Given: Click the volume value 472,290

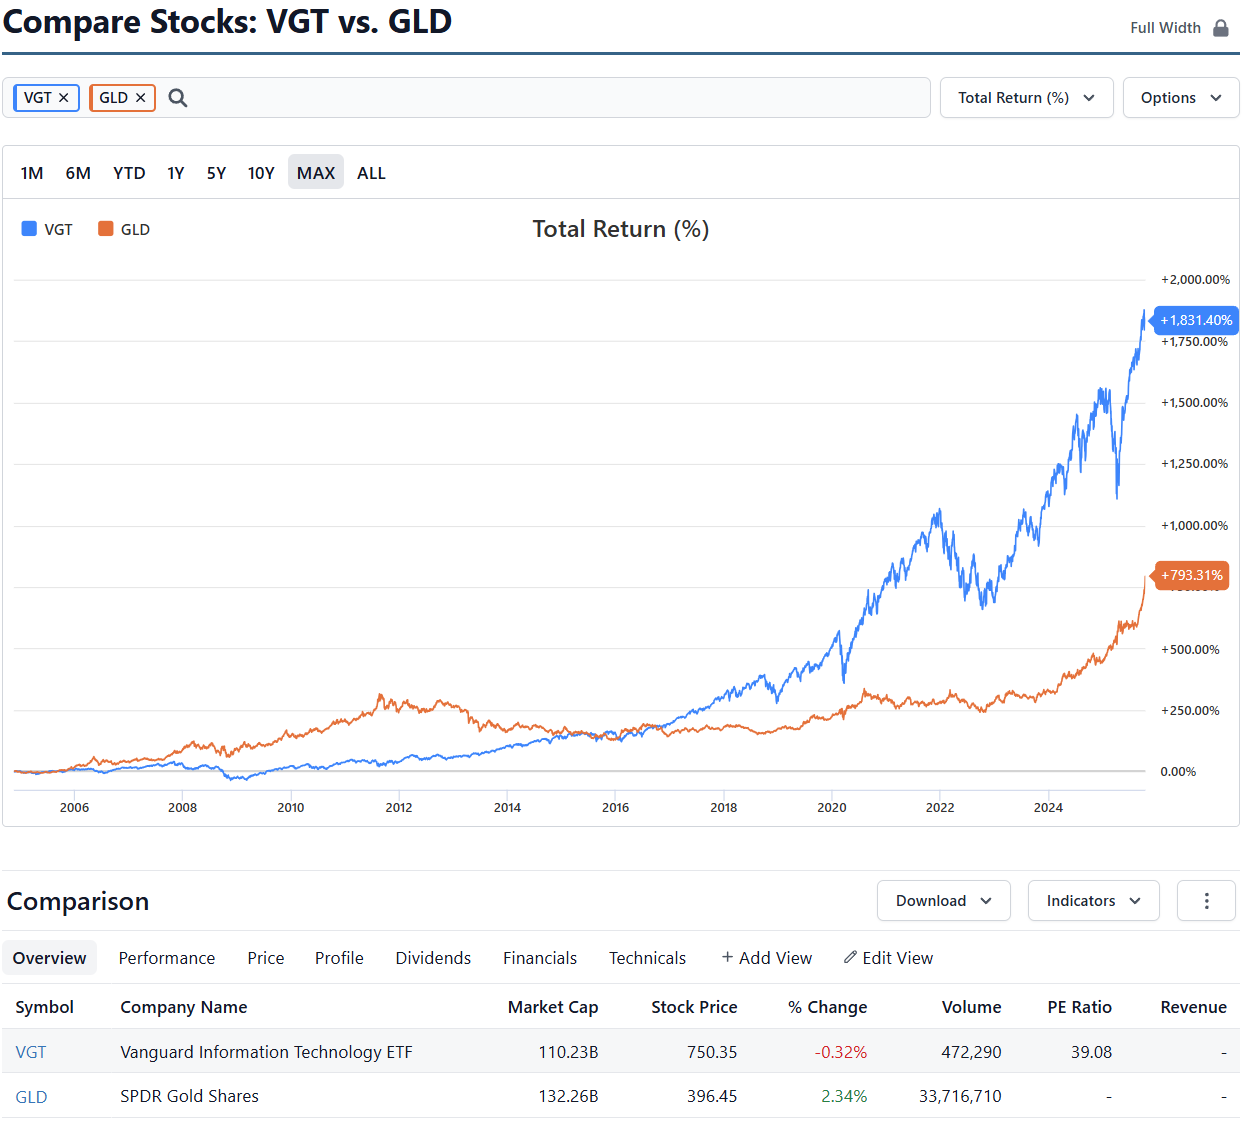Looking at the screenshot, I should point(971,1052).
